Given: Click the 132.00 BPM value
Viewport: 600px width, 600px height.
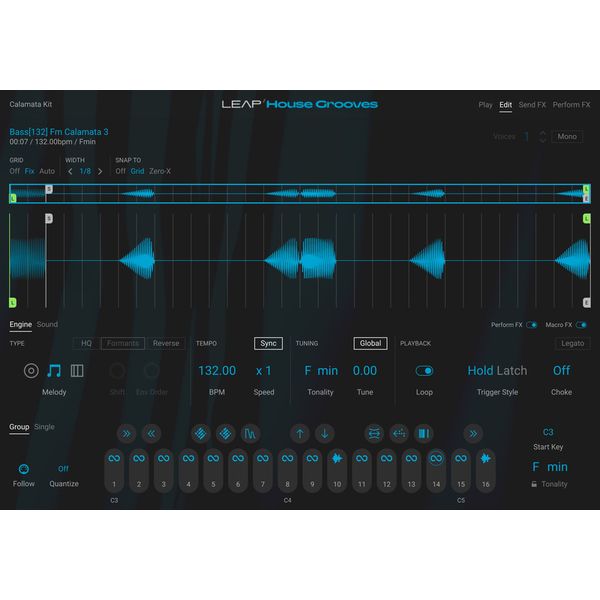Looking at the screenshot, I should click(x=217, y=371).
